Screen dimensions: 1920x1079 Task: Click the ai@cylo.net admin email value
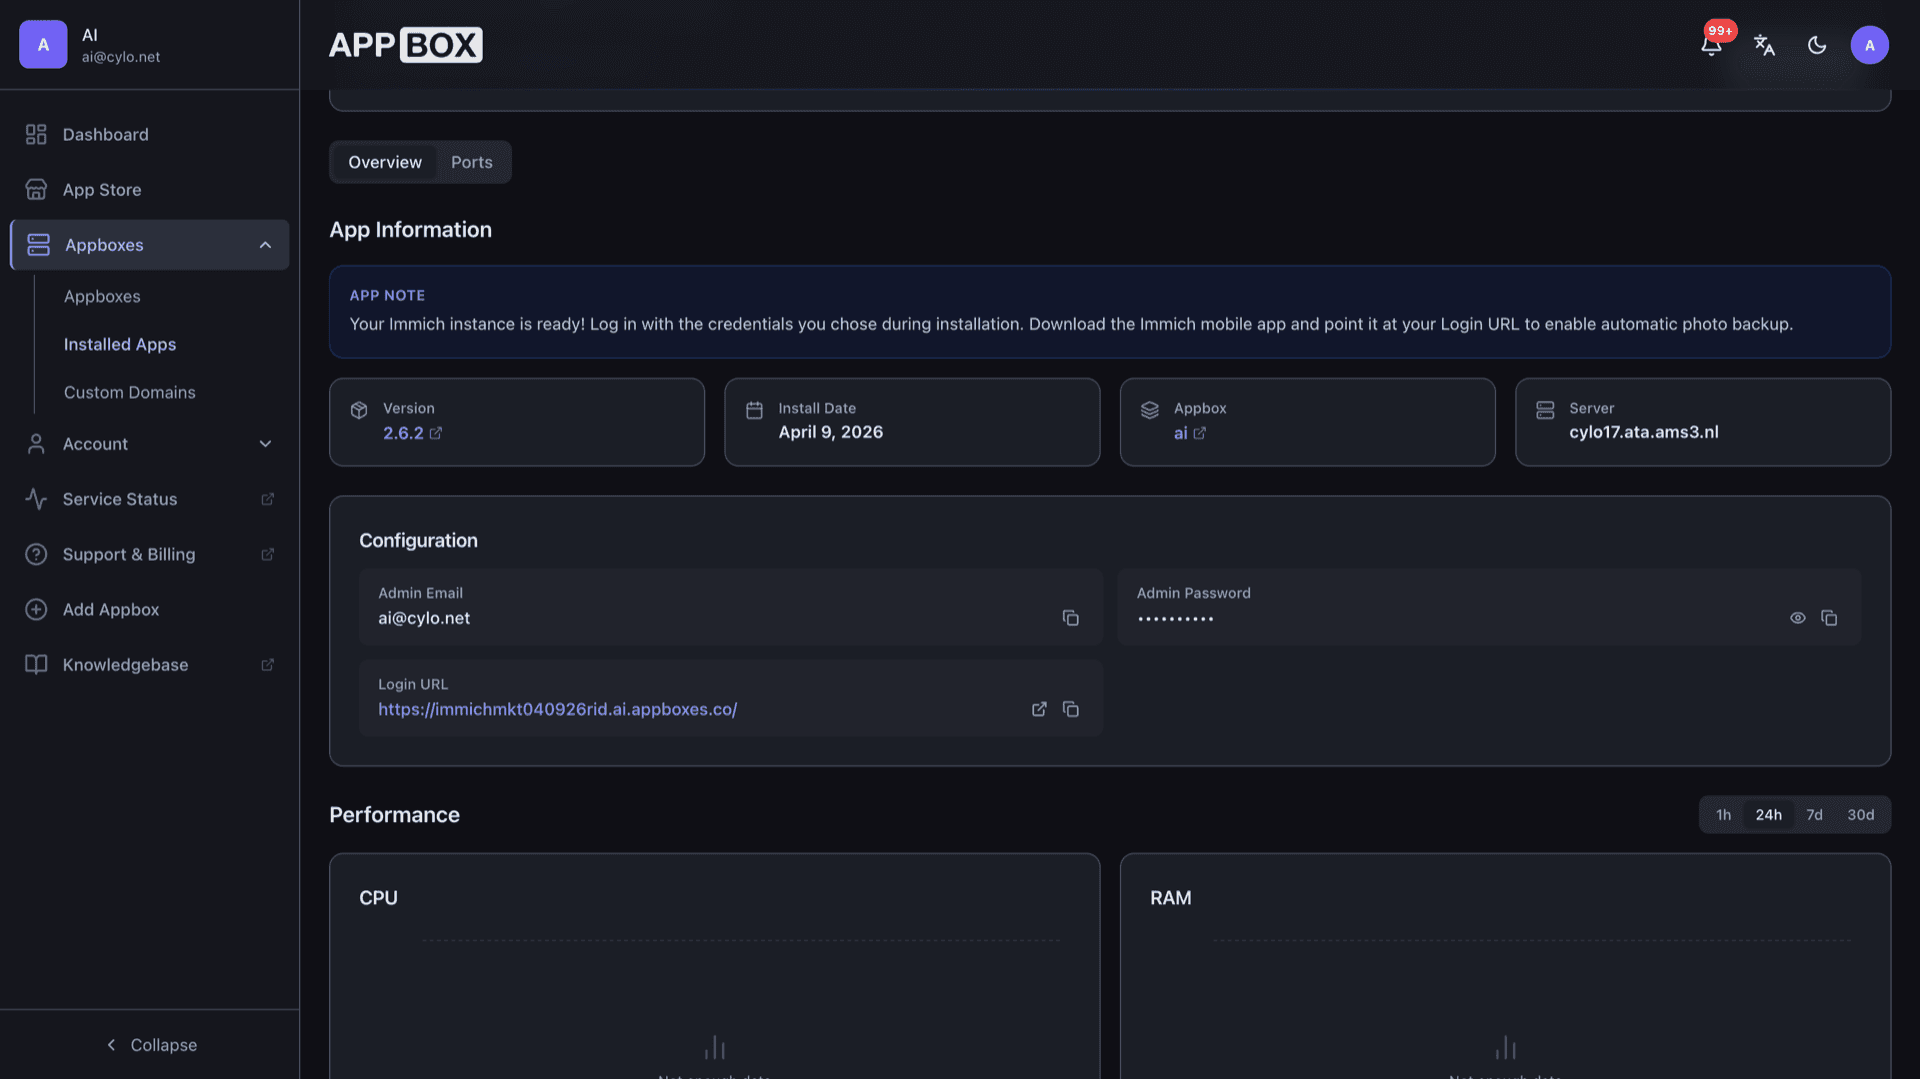pyautogui.click(x=424, y=618)
